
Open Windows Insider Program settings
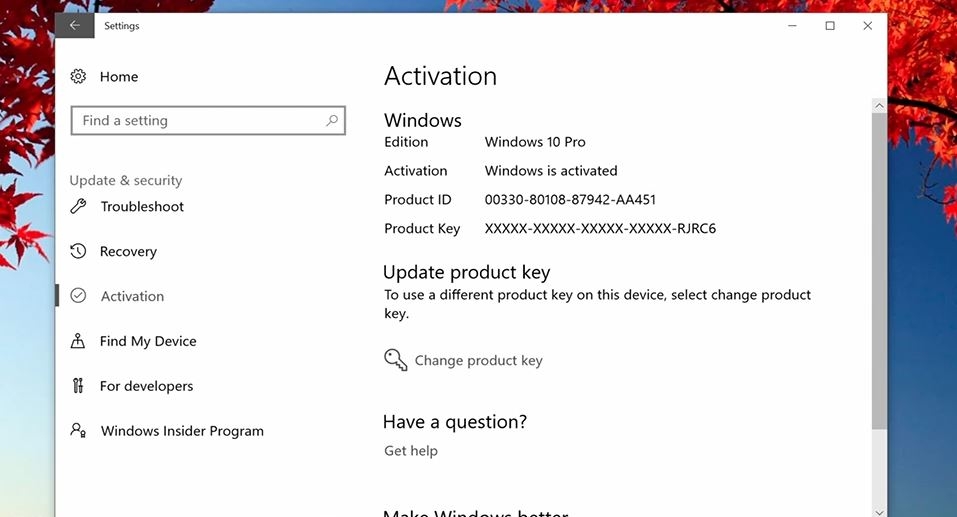182,431
